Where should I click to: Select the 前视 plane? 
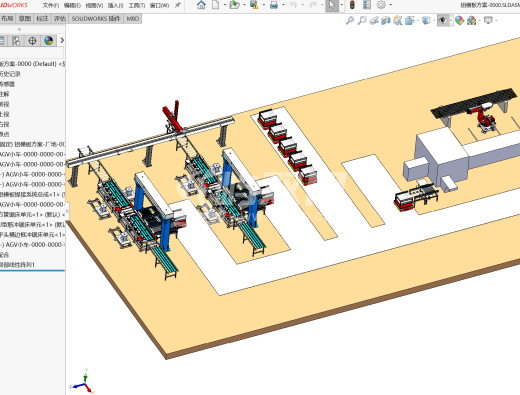pos(5,104)
